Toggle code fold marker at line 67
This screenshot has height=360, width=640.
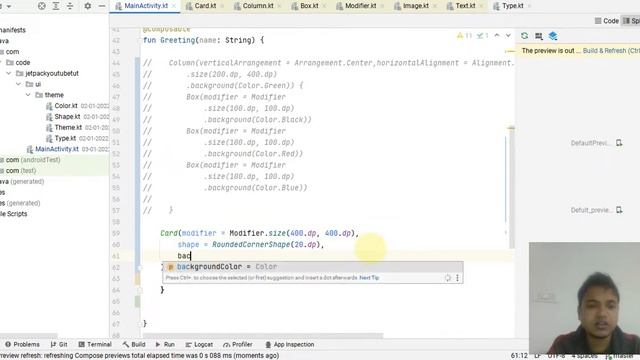[x=140, y=324]
